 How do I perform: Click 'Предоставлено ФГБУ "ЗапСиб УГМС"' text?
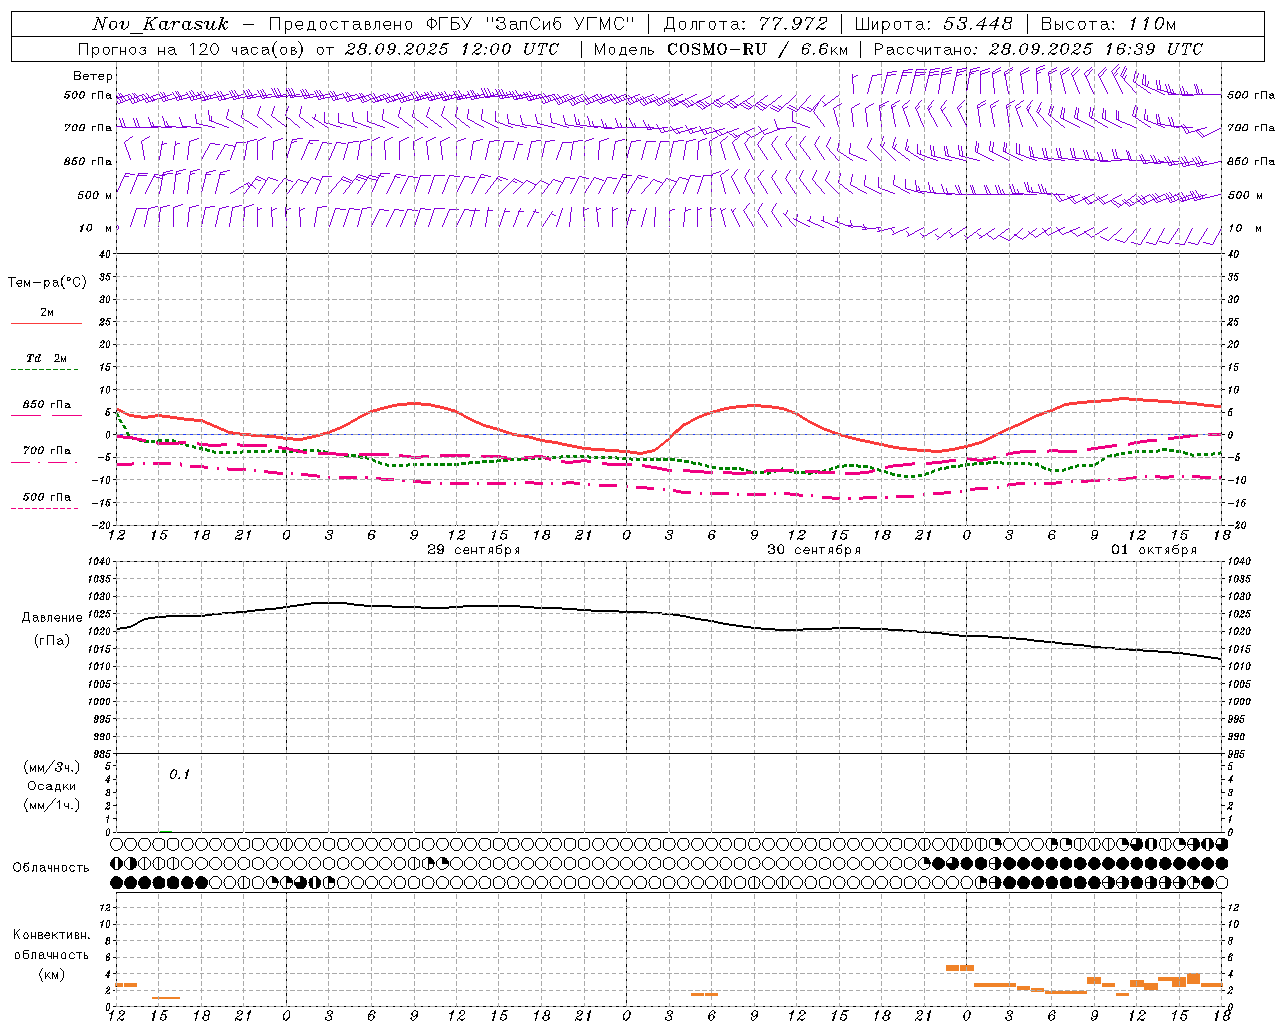[451, 24]
